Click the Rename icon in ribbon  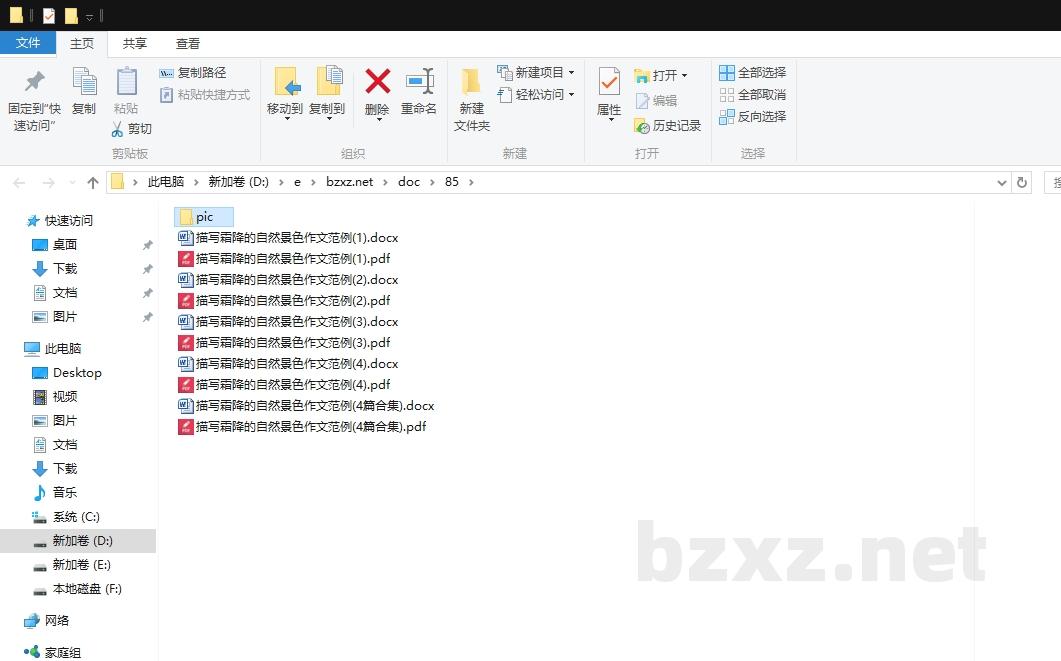point(419,82)
